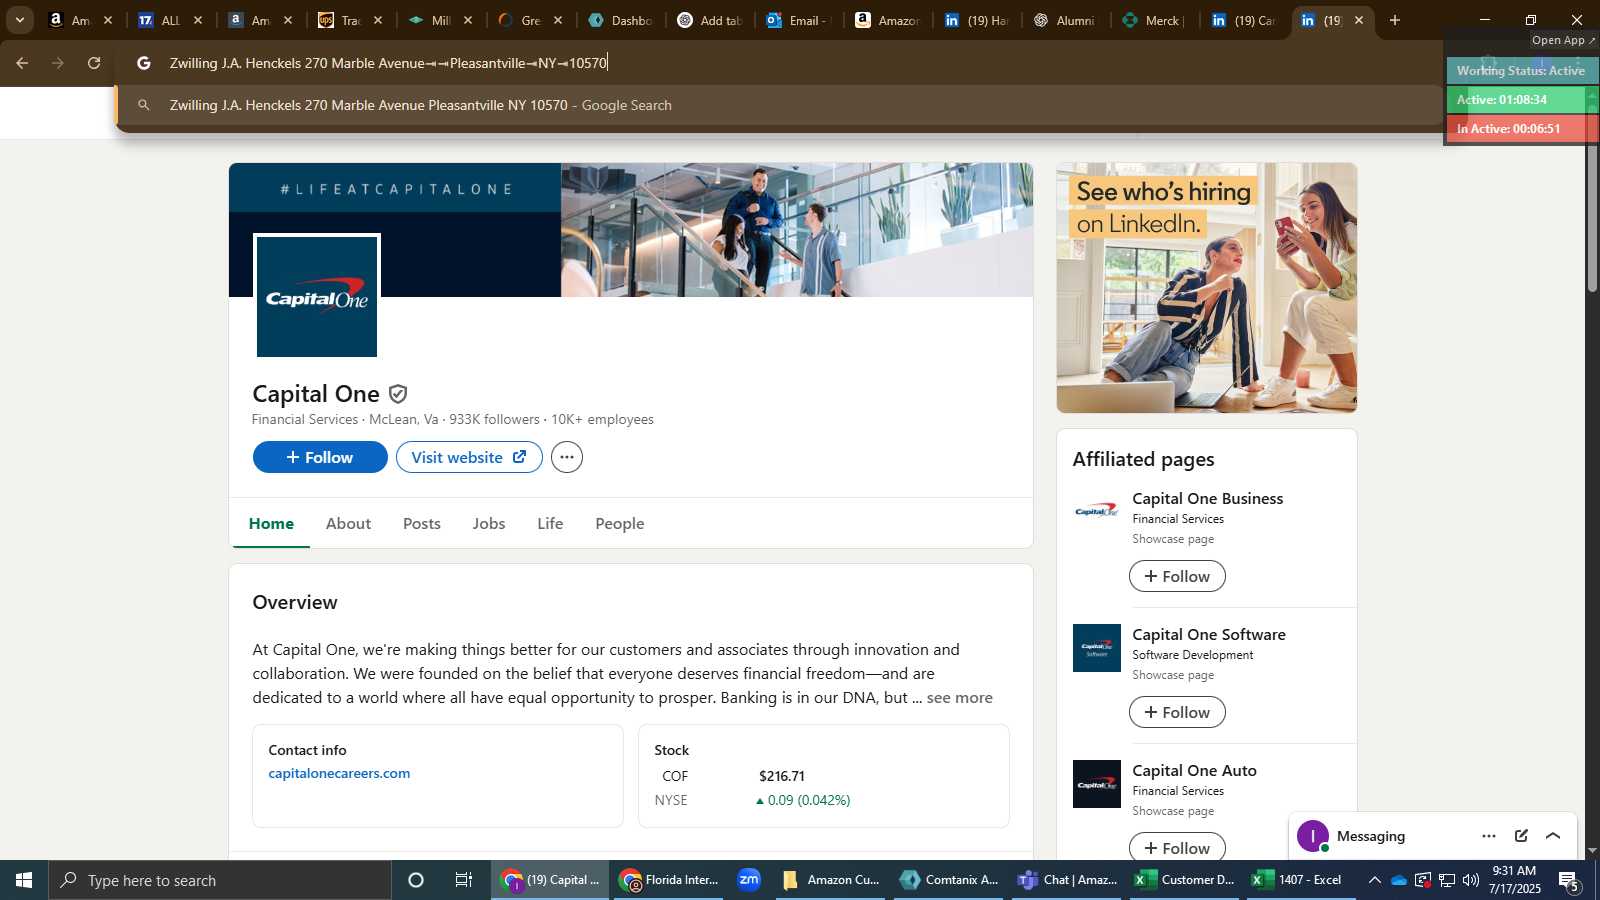Image resolution: width=1600 pixels, height=900 pixels.
Task: Open capitalonecareers.com link
Action: pos(339,773)
